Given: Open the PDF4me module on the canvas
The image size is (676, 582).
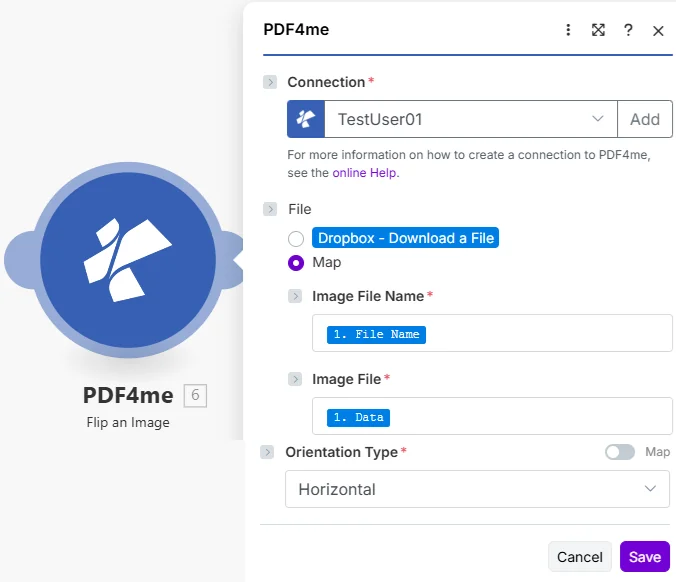Looking at the screenshot, I should pos(128,260).
